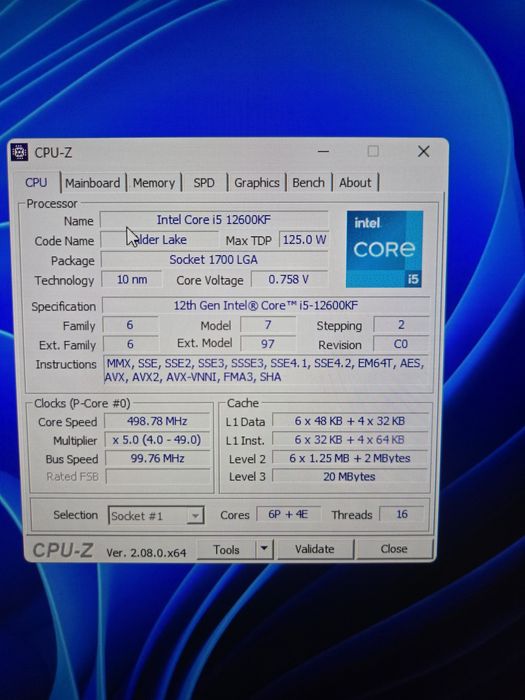525x700 pixels.
Task: Go to the Graphics tab
Action: (257, 183)
